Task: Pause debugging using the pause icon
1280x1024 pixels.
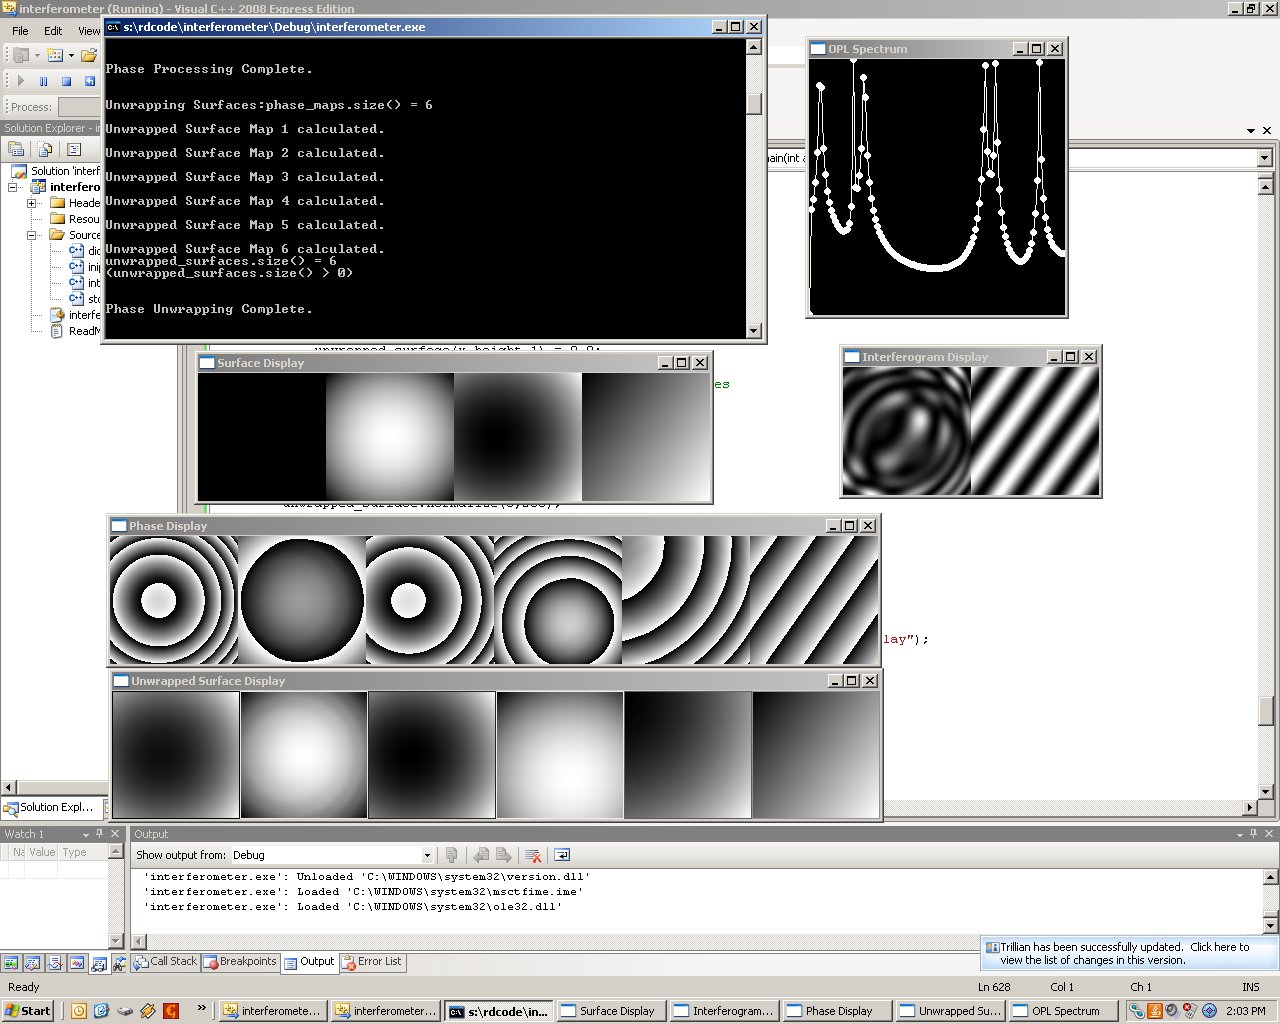Action: pyautogui.click(x=43, y=81)
